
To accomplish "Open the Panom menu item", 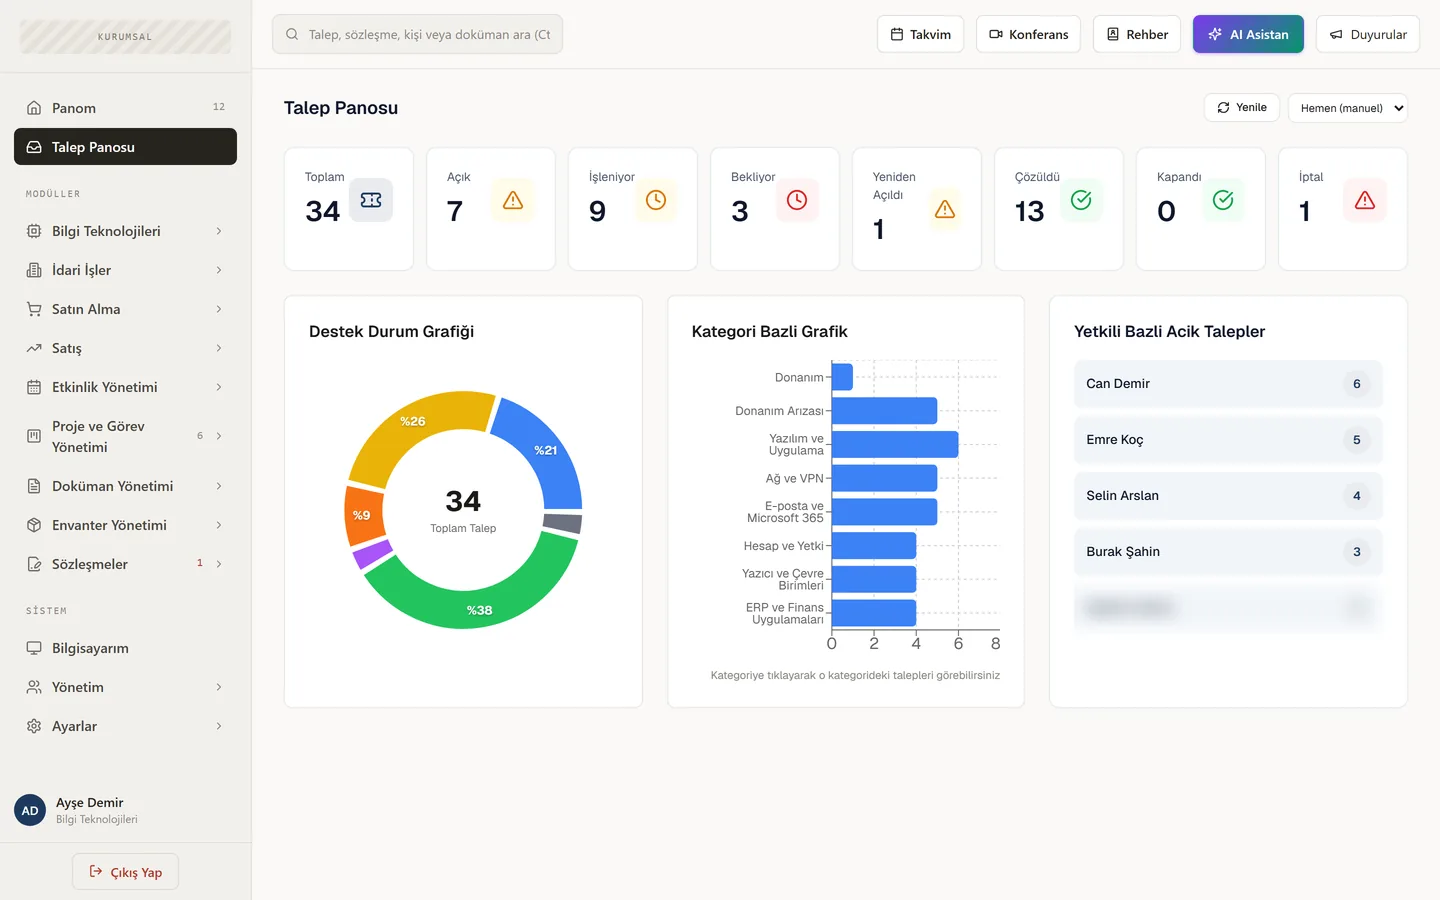I will click(x=125, y=108).
